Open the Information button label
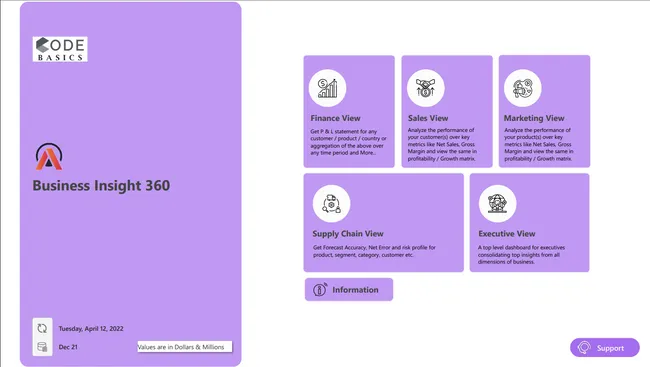 coord(355,290)
